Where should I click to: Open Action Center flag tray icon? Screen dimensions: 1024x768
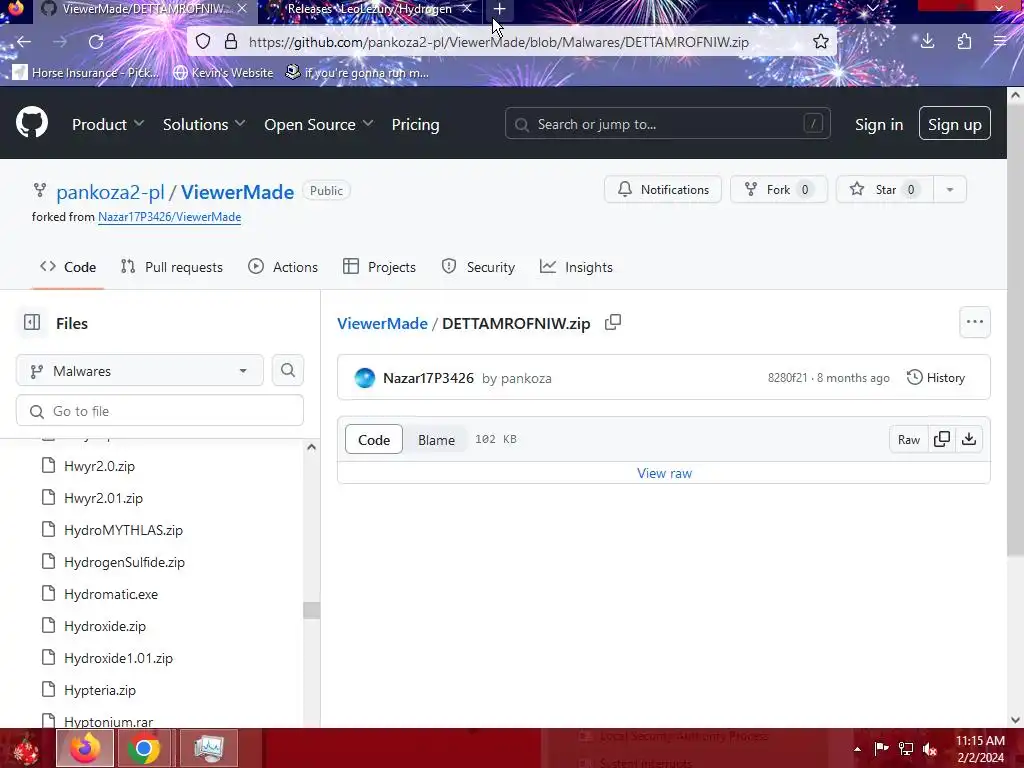[881, 748]
